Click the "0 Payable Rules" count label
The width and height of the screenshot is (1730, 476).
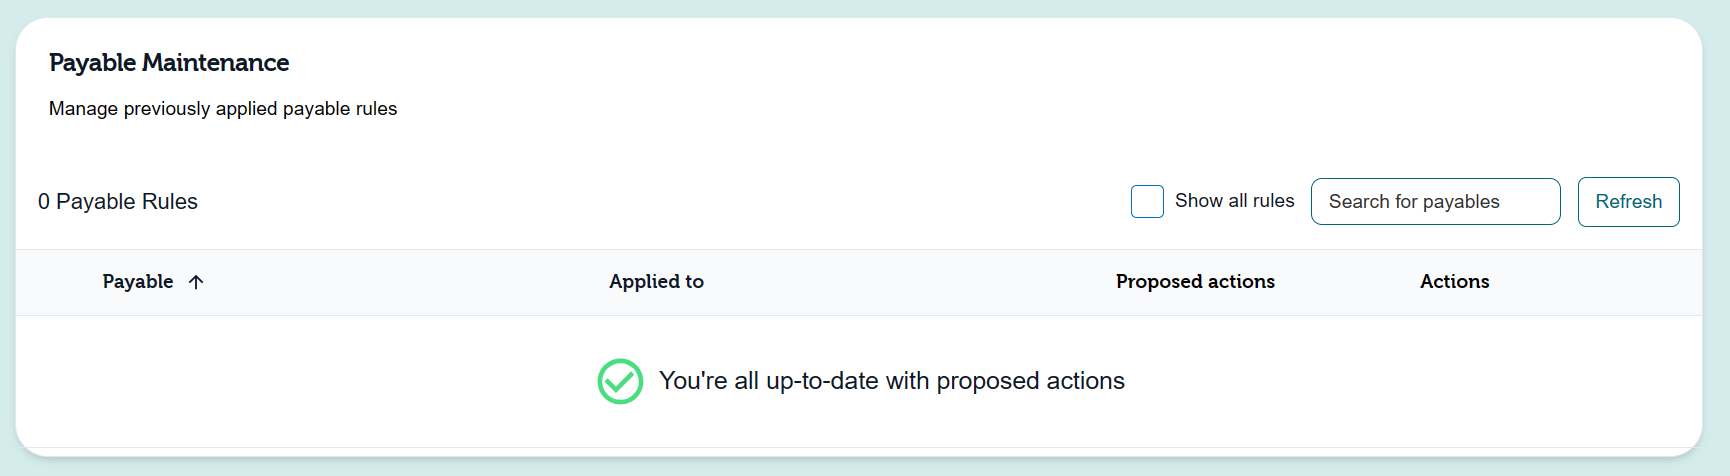pos(118,202)
